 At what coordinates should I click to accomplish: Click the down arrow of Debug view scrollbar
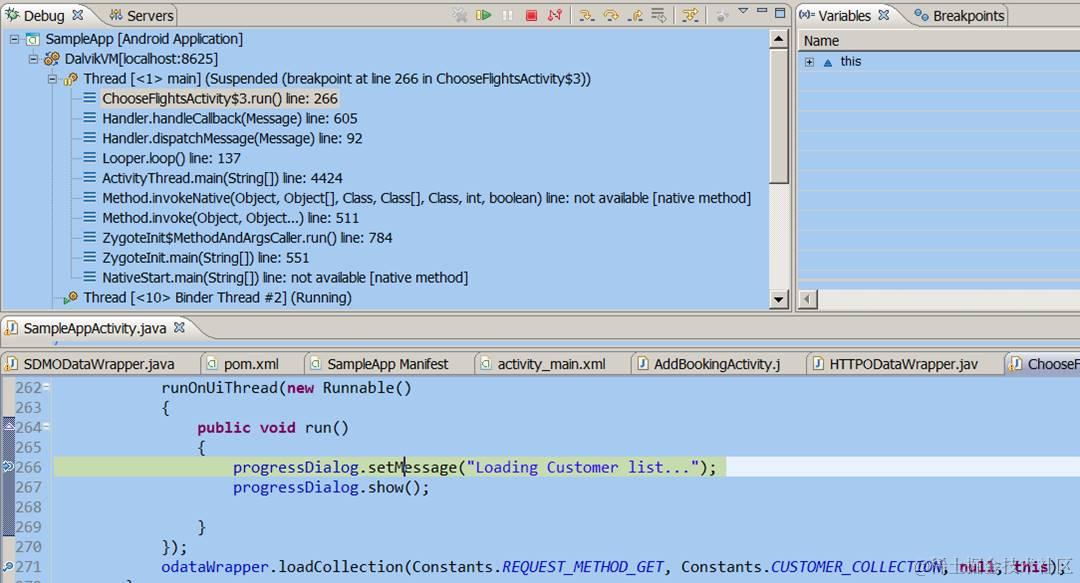(778, 299)
